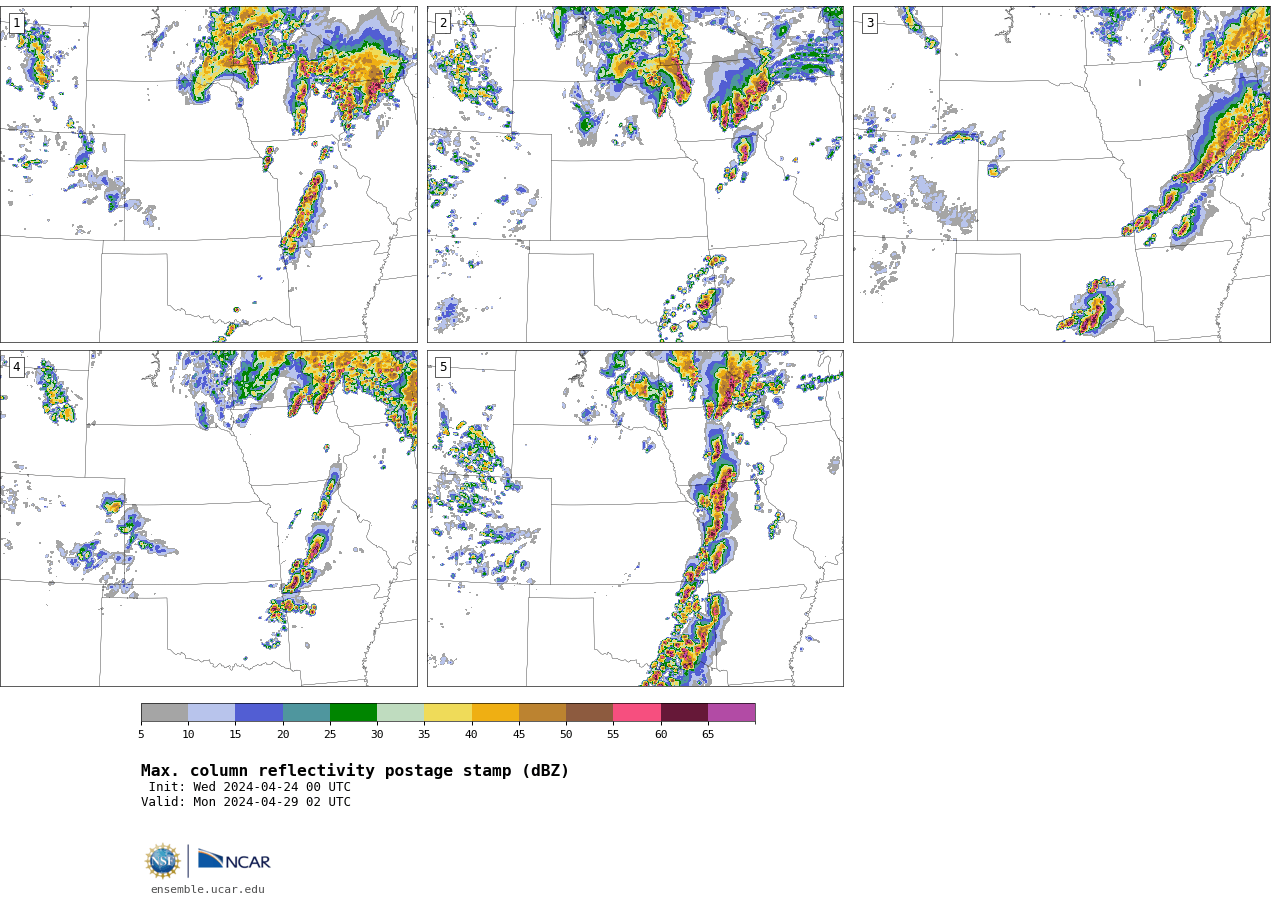Open ensemble member 5 reflectivity map

[635, 518]
